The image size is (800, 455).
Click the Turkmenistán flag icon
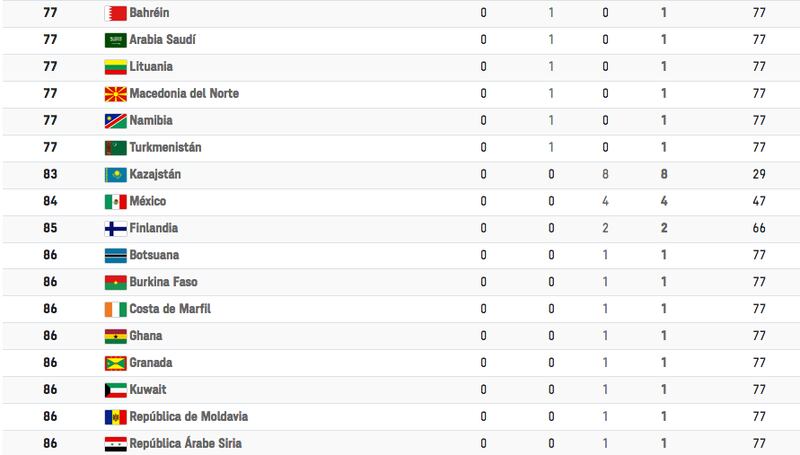coord(115,148)
